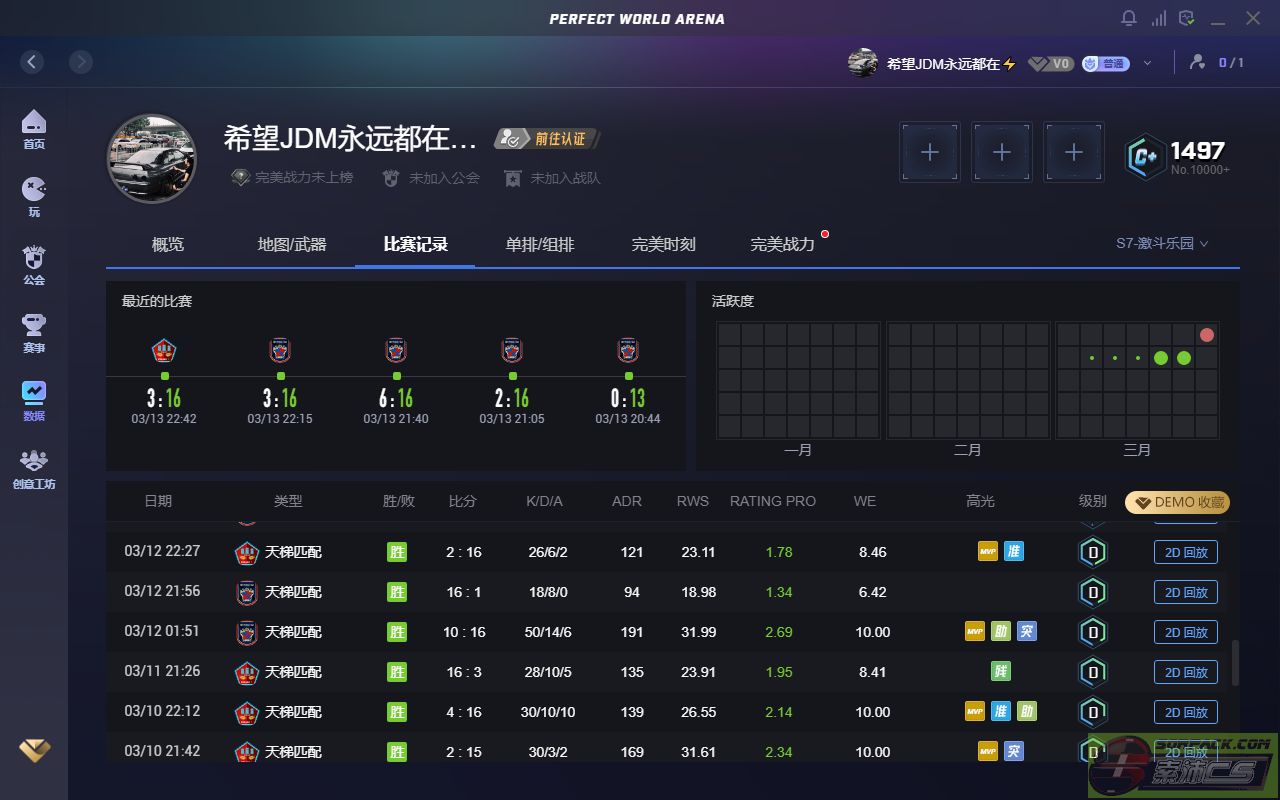Open the 赛事 tournaments trophy icon
The image size is (1280, 800).
(34, 332)
